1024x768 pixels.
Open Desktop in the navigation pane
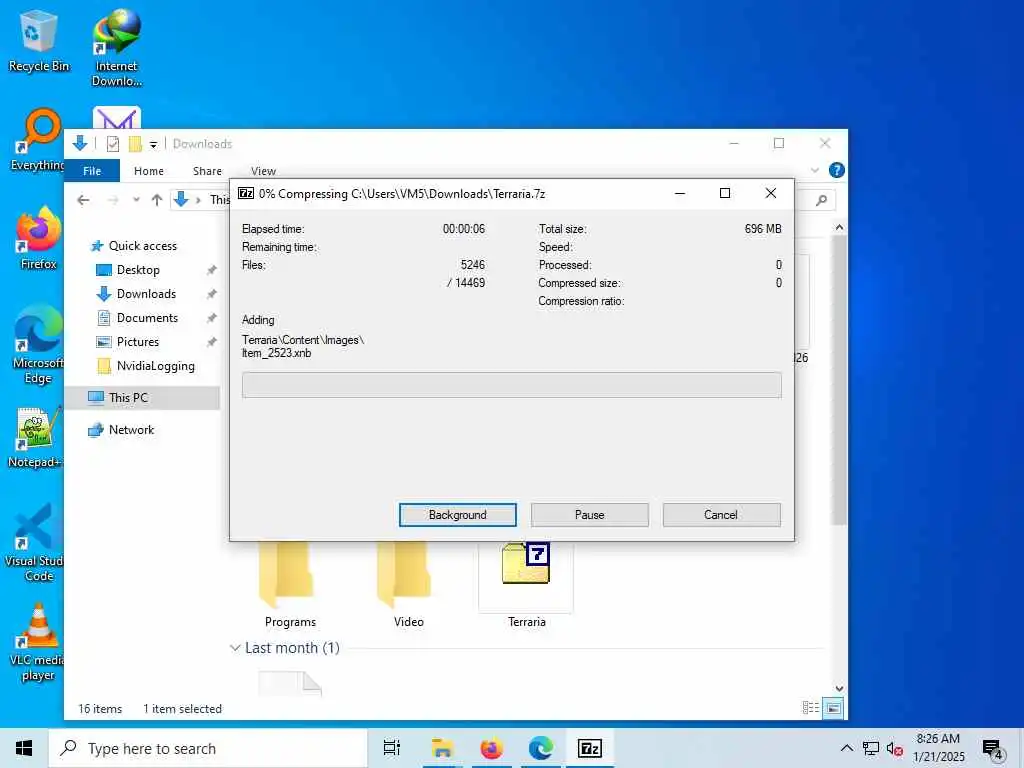(x=138, y=270)
